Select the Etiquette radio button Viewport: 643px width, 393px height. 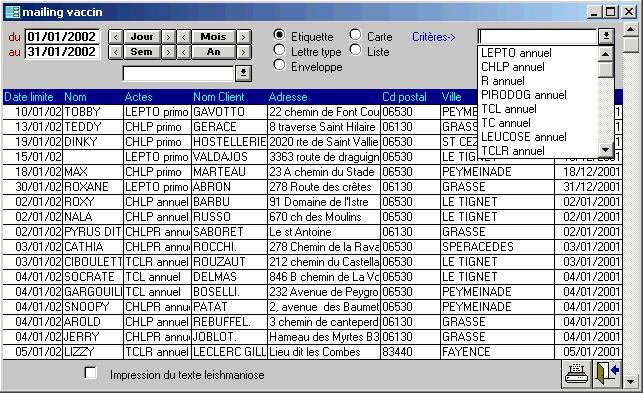279,35
